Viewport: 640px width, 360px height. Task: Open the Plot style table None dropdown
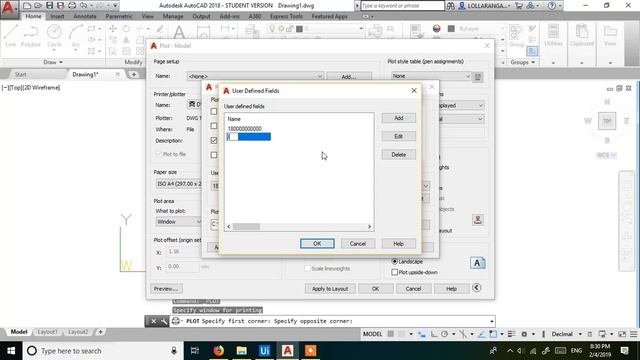click(431, 76)
